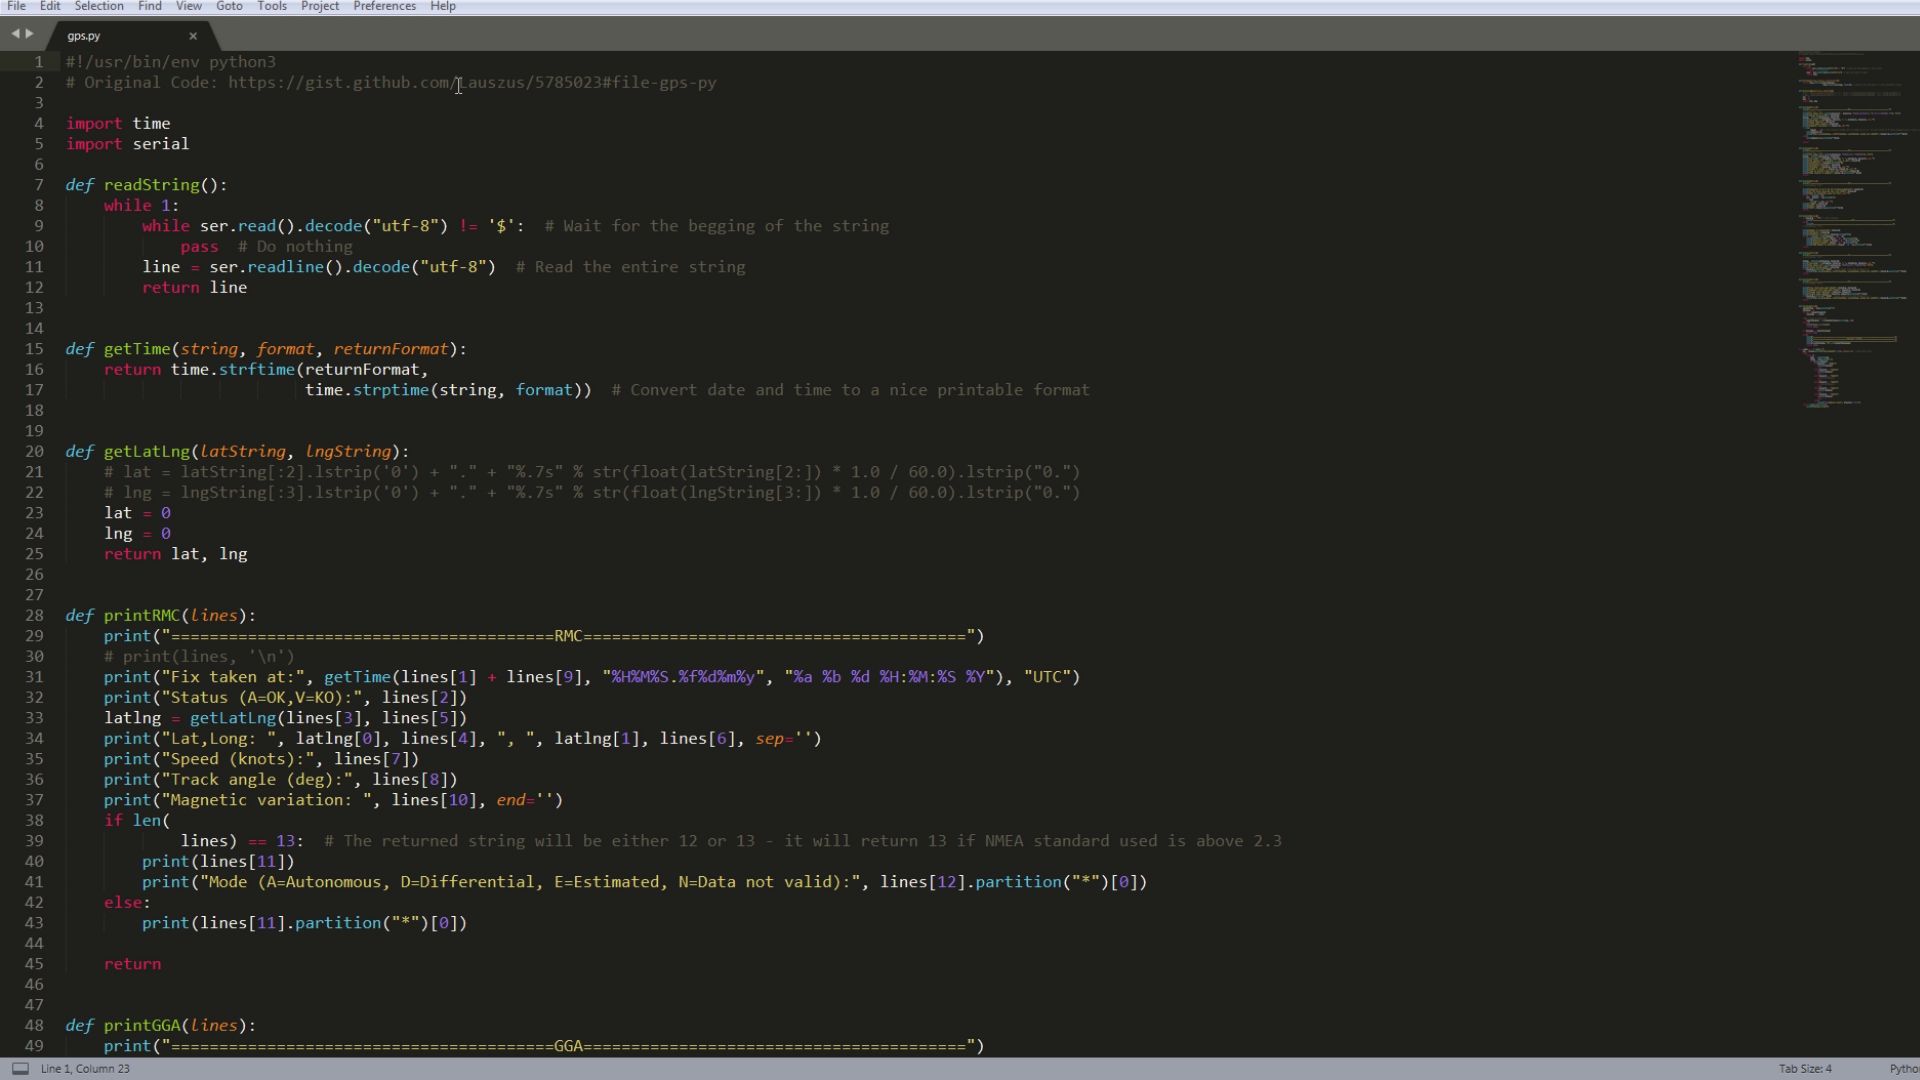The height and width of the screenshot is (1080, 1920).
Task: Click the previous tab left arrow
Action: tap(15, 34)
